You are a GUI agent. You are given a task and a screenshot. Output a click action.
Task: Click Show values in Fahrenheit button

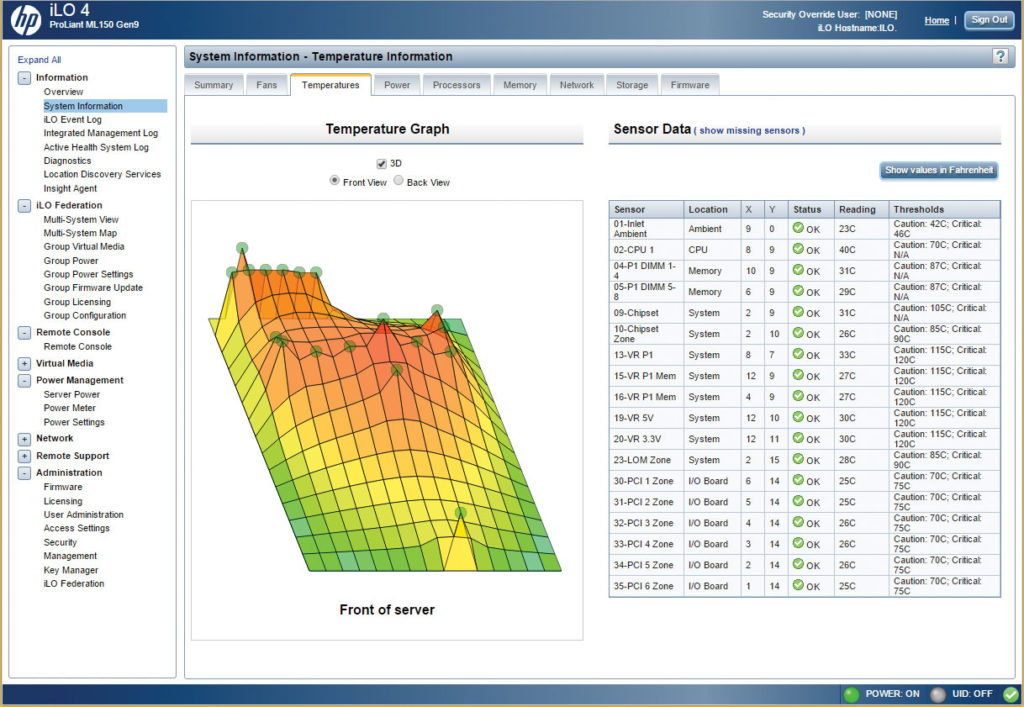point(939,170)
